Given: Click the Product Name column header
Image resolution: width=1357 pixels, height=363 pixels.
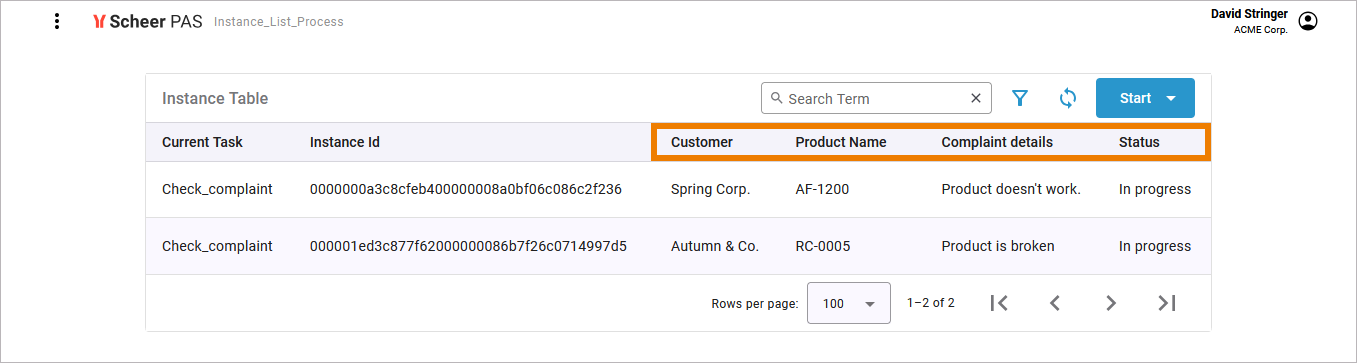Looking at the screenshot, I should tap(841, 142).
